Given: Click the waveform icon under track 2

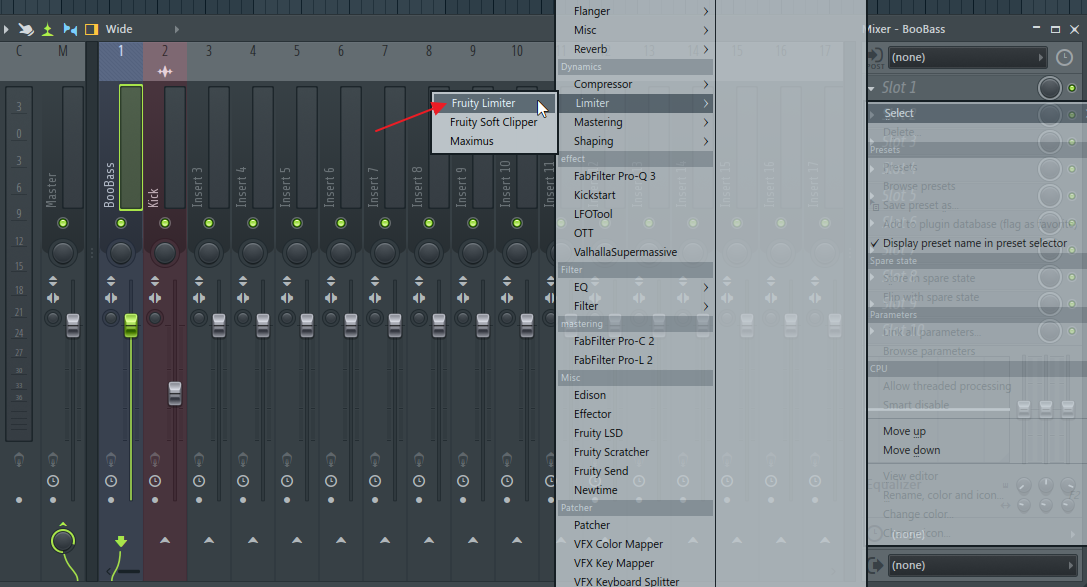Looking at the screenshot, I should pos(165,71).
